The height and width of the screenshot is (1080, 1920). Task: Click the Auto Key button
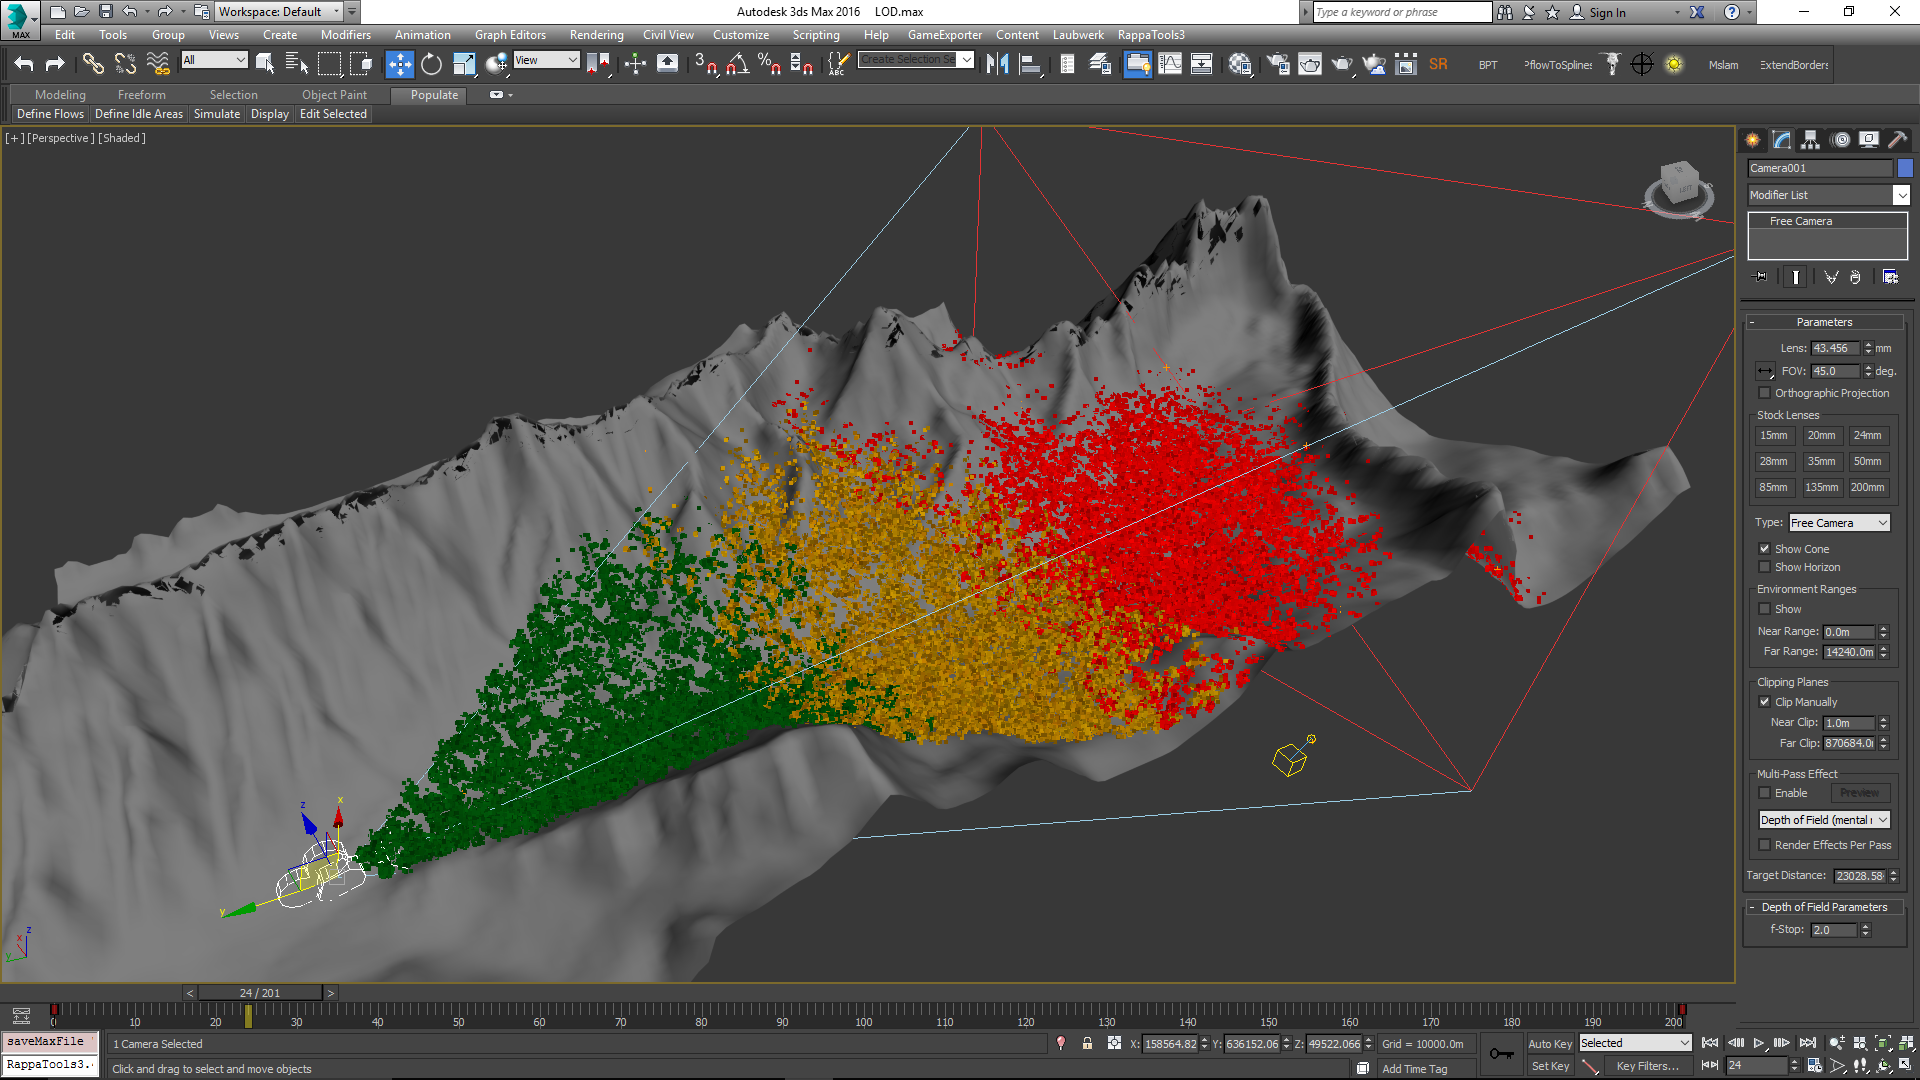[x=1549, y=1043]
